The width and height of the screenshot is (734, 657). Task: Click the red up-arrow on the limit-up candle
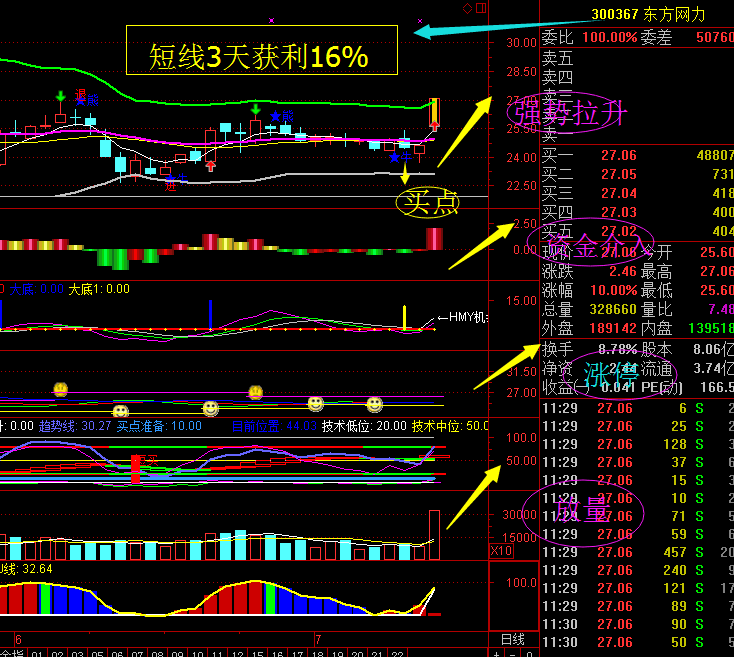tap(434, 125)
